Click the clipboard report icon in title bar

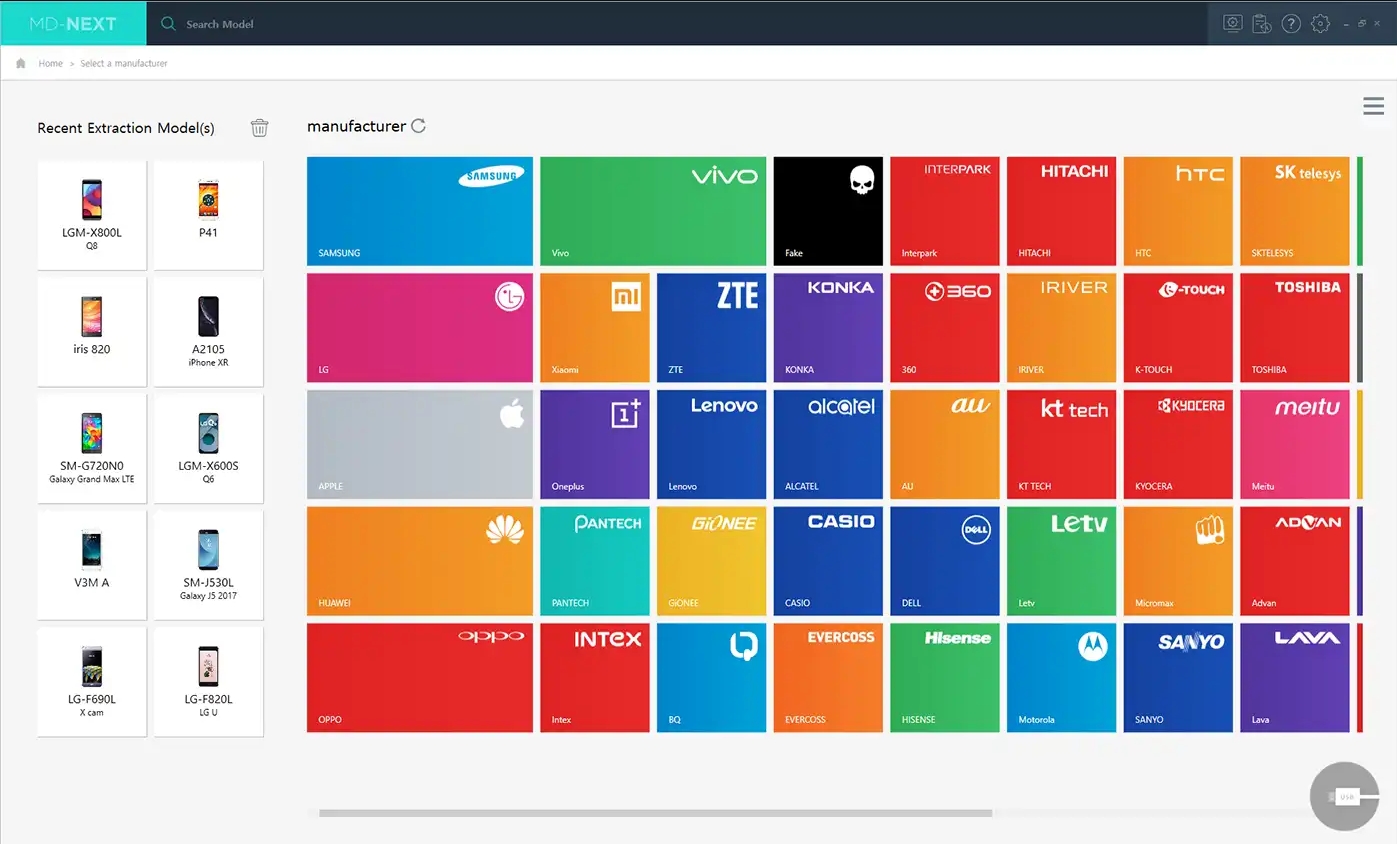point(1262,23)
